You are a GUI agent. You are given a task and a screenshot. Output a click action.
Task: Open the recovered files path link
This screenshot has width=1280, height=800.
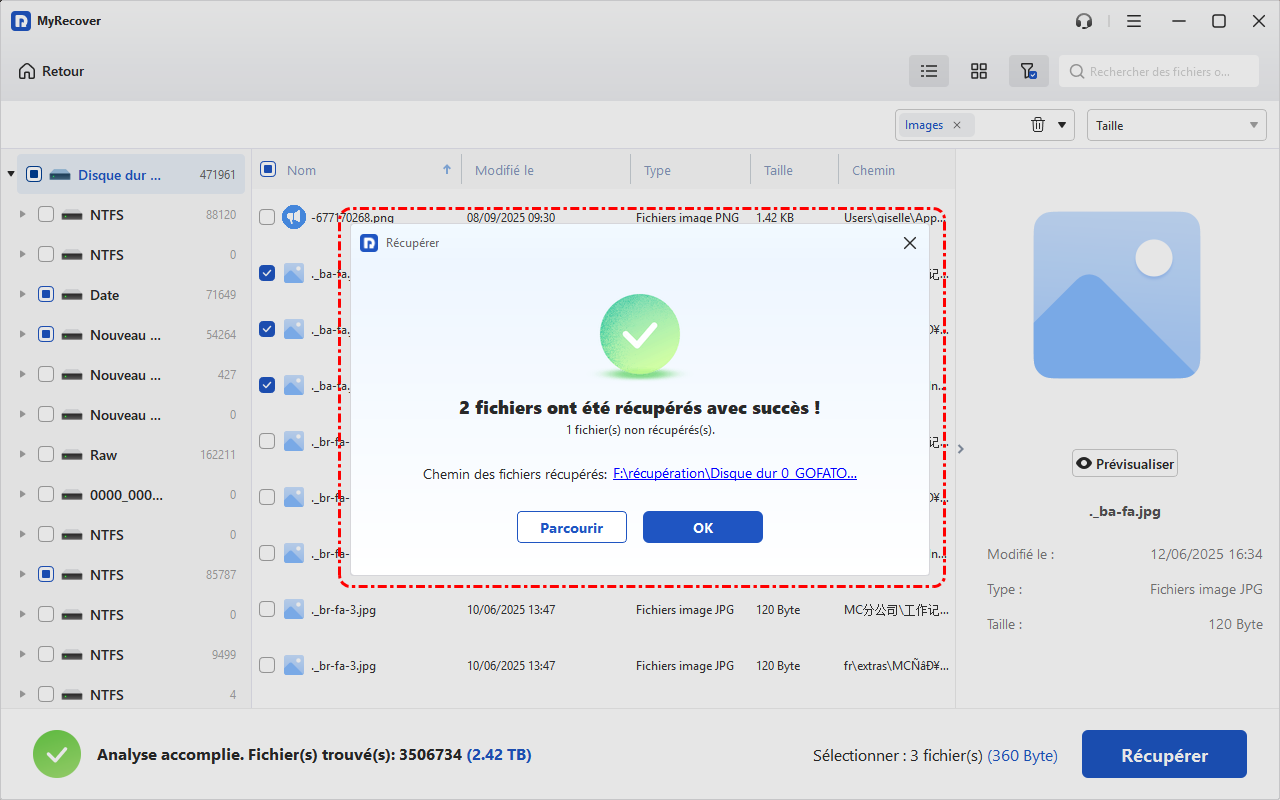coord(734,474)
